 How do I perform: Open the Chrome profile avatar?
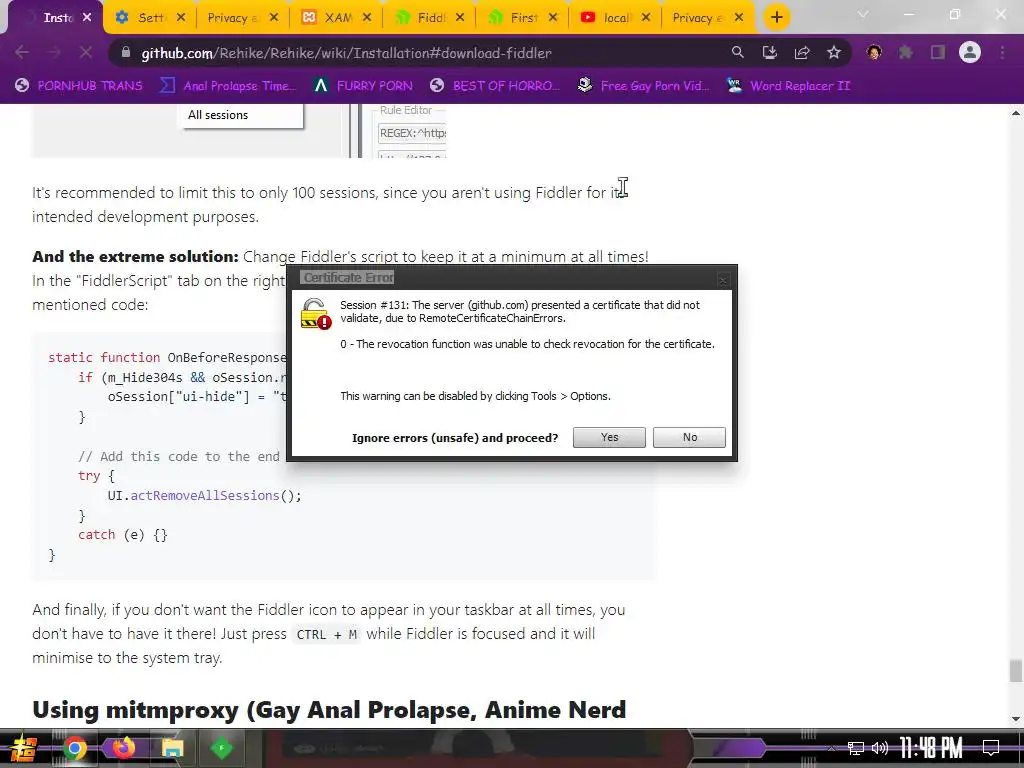coord(970,53)
